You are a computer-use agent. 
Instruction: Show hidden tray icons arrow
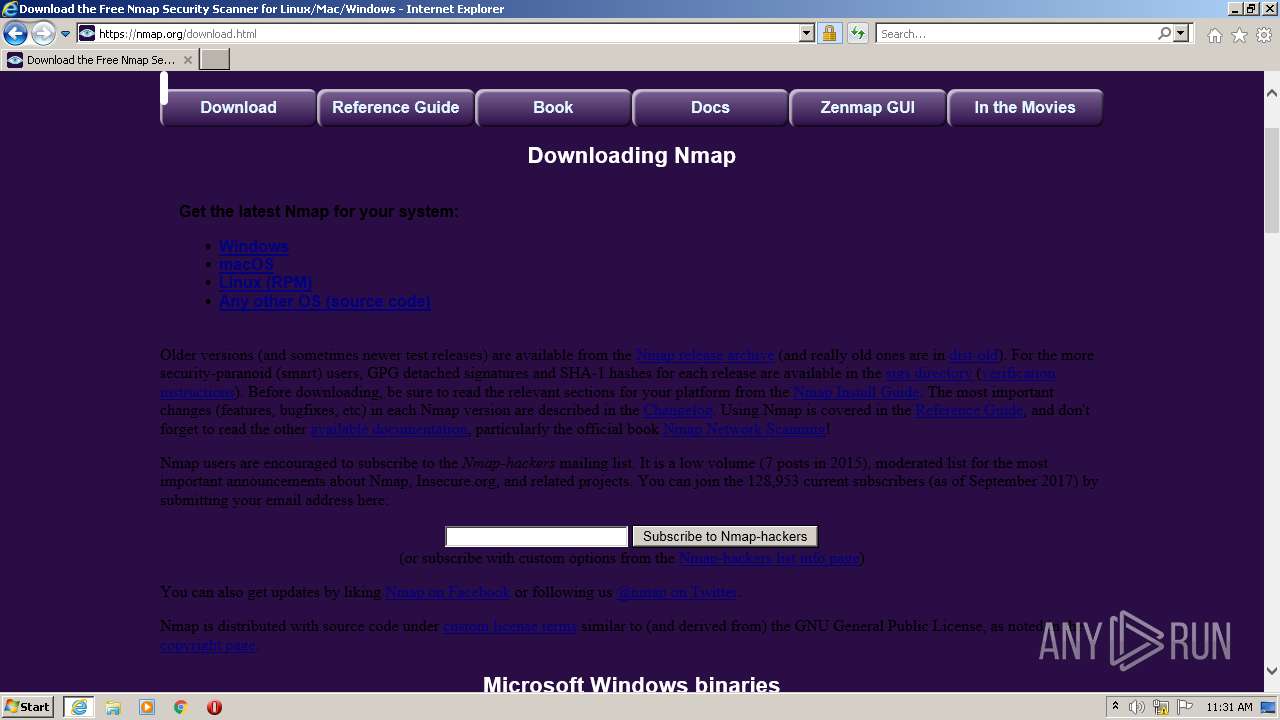coord(1115,707)
